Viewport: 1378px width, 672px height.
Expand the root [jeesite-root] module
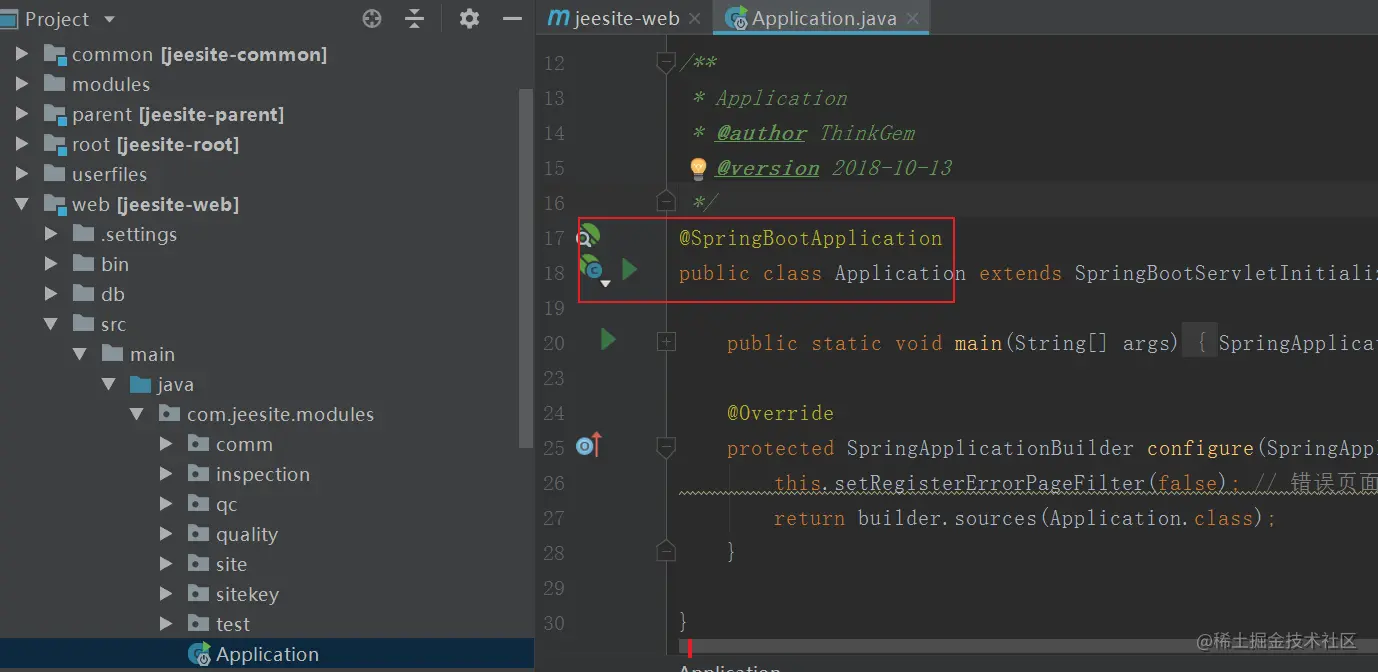[22, 144]
